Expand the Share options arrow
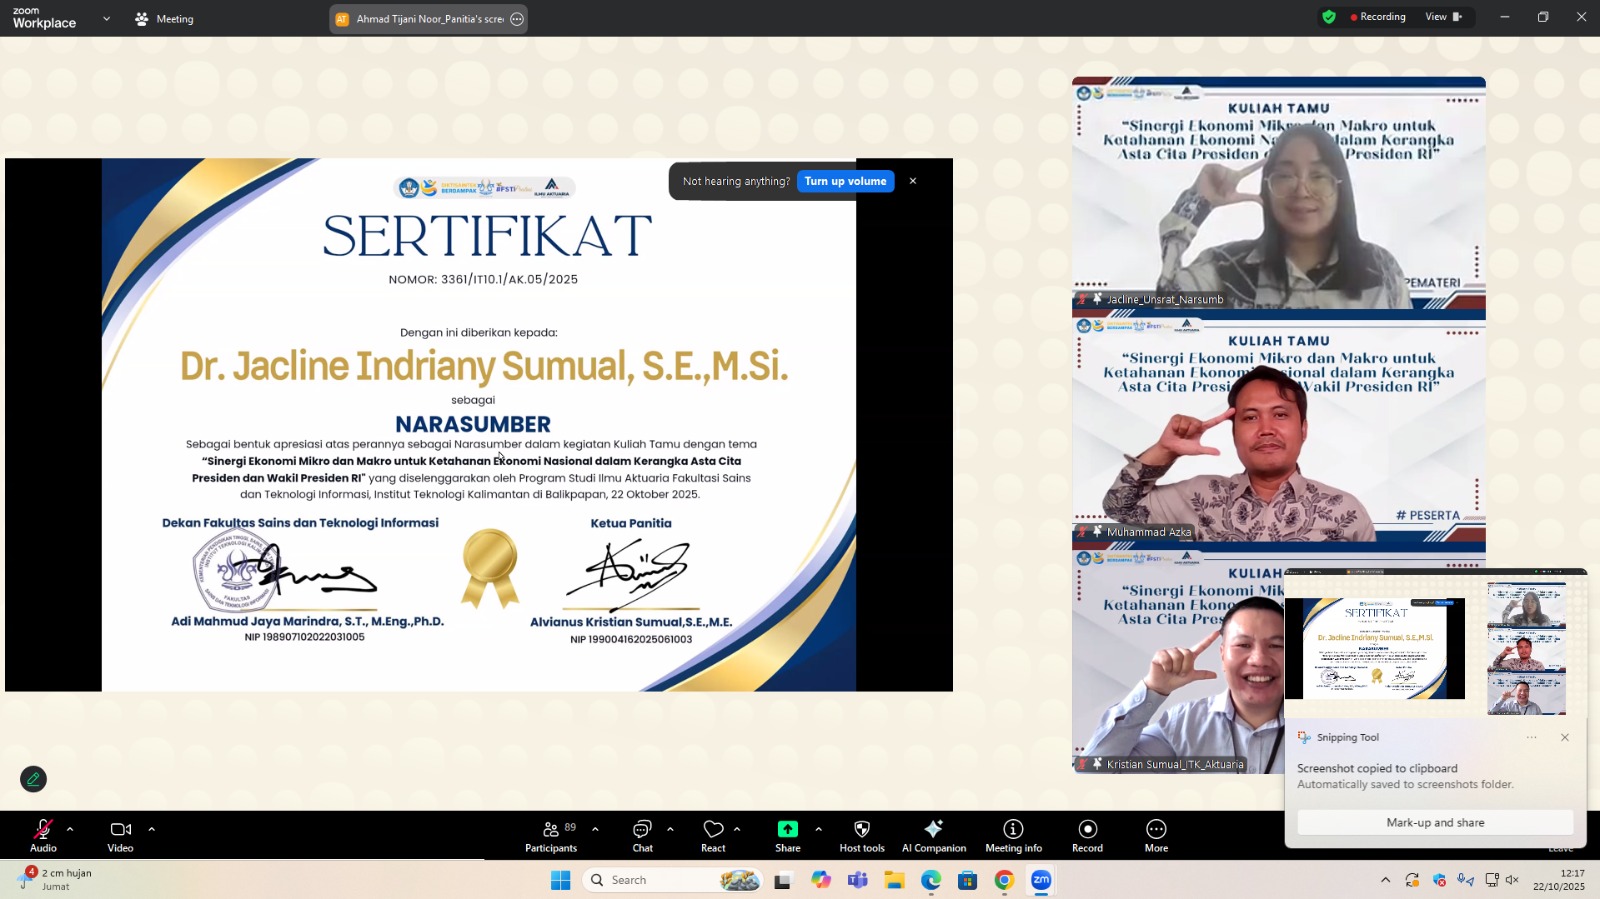Image resolution: width=1600 pixels, height=899 pixels. click(x=818, y=829)
